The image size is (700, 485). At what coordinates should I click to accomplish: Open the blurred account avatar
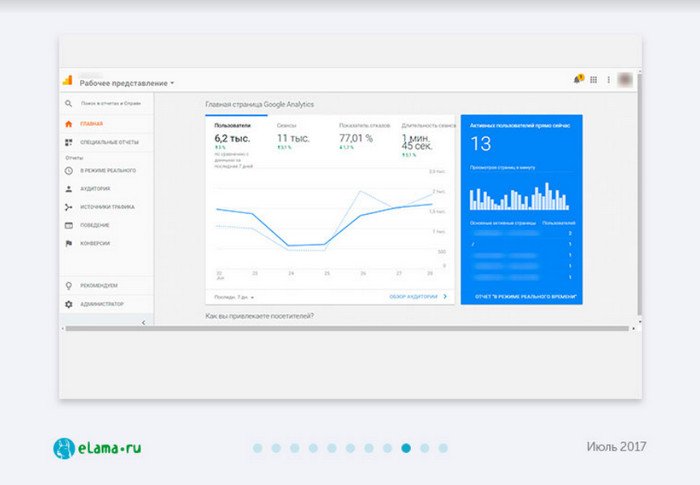[x=625, y=79]
